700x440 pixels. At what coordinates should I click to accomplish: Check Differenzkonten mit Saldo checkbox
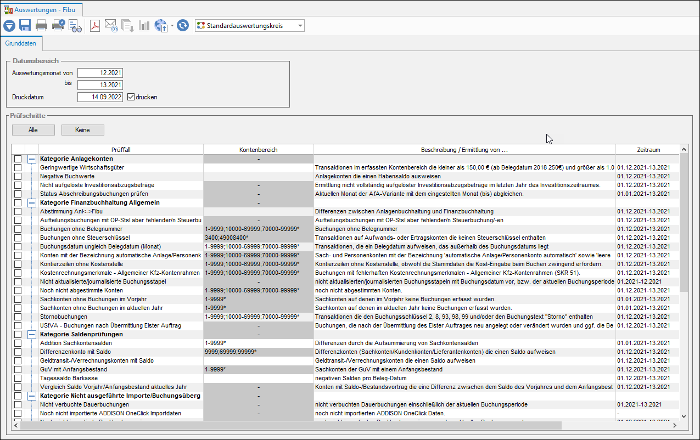(17, 352)
